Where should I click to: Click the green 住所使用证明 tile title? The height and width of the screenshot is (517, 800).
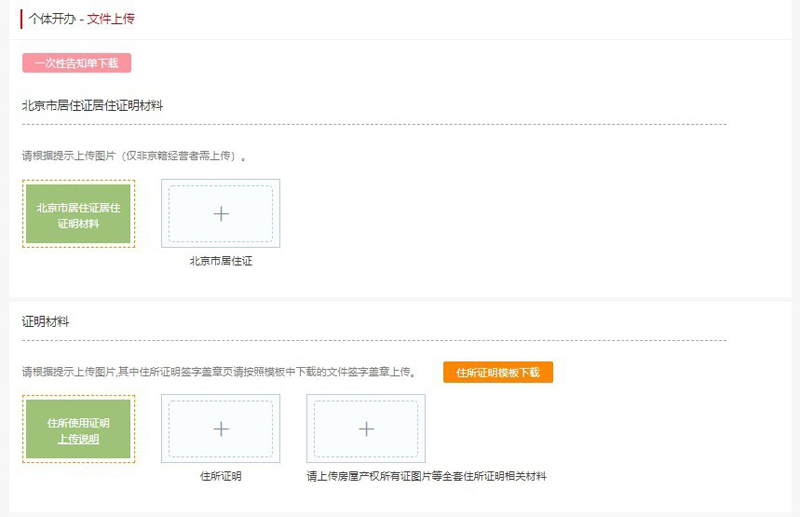78,423
